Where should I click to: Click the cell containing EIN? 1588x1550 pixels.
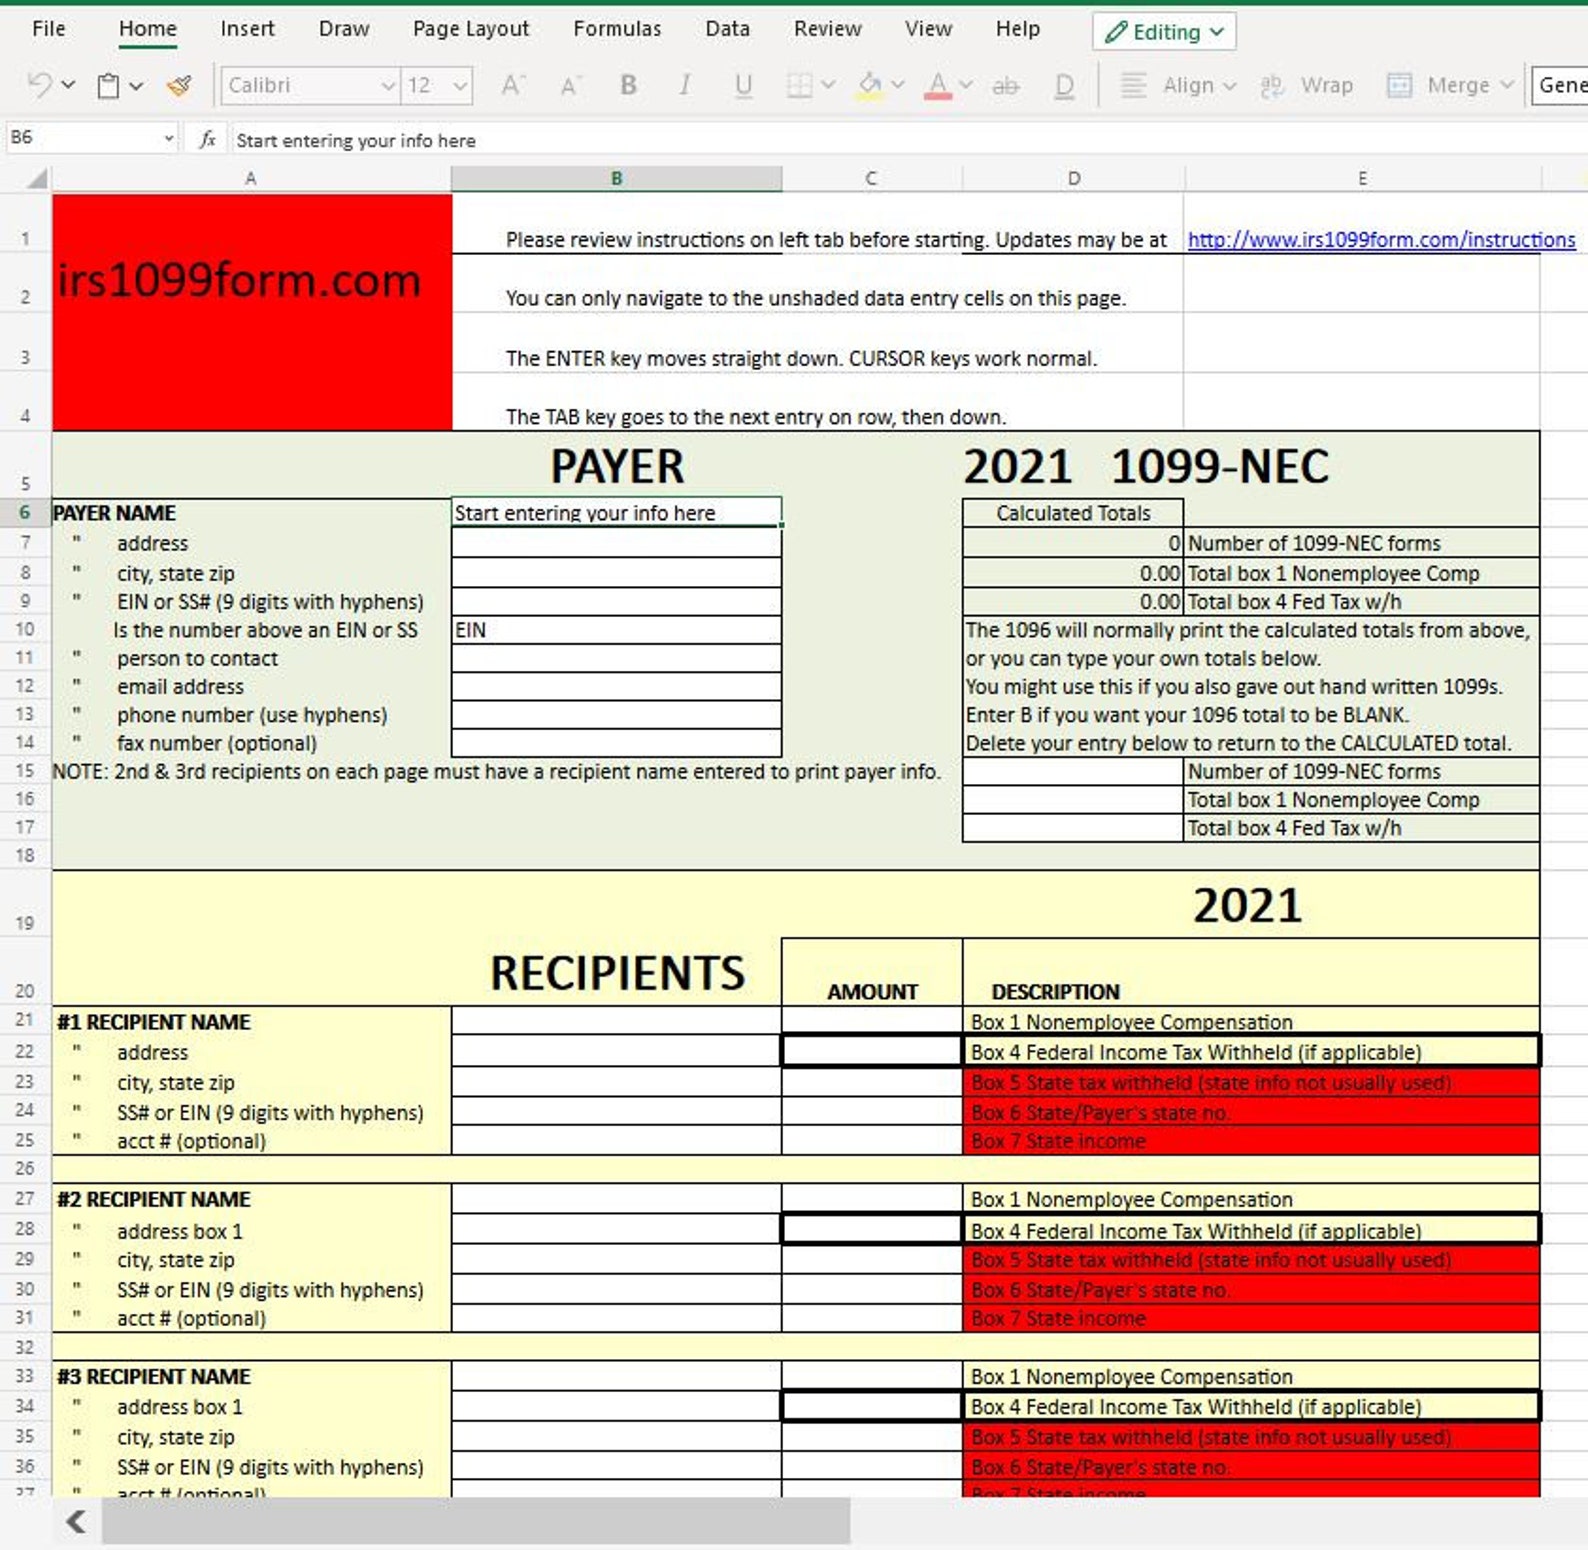coord(616,630)
